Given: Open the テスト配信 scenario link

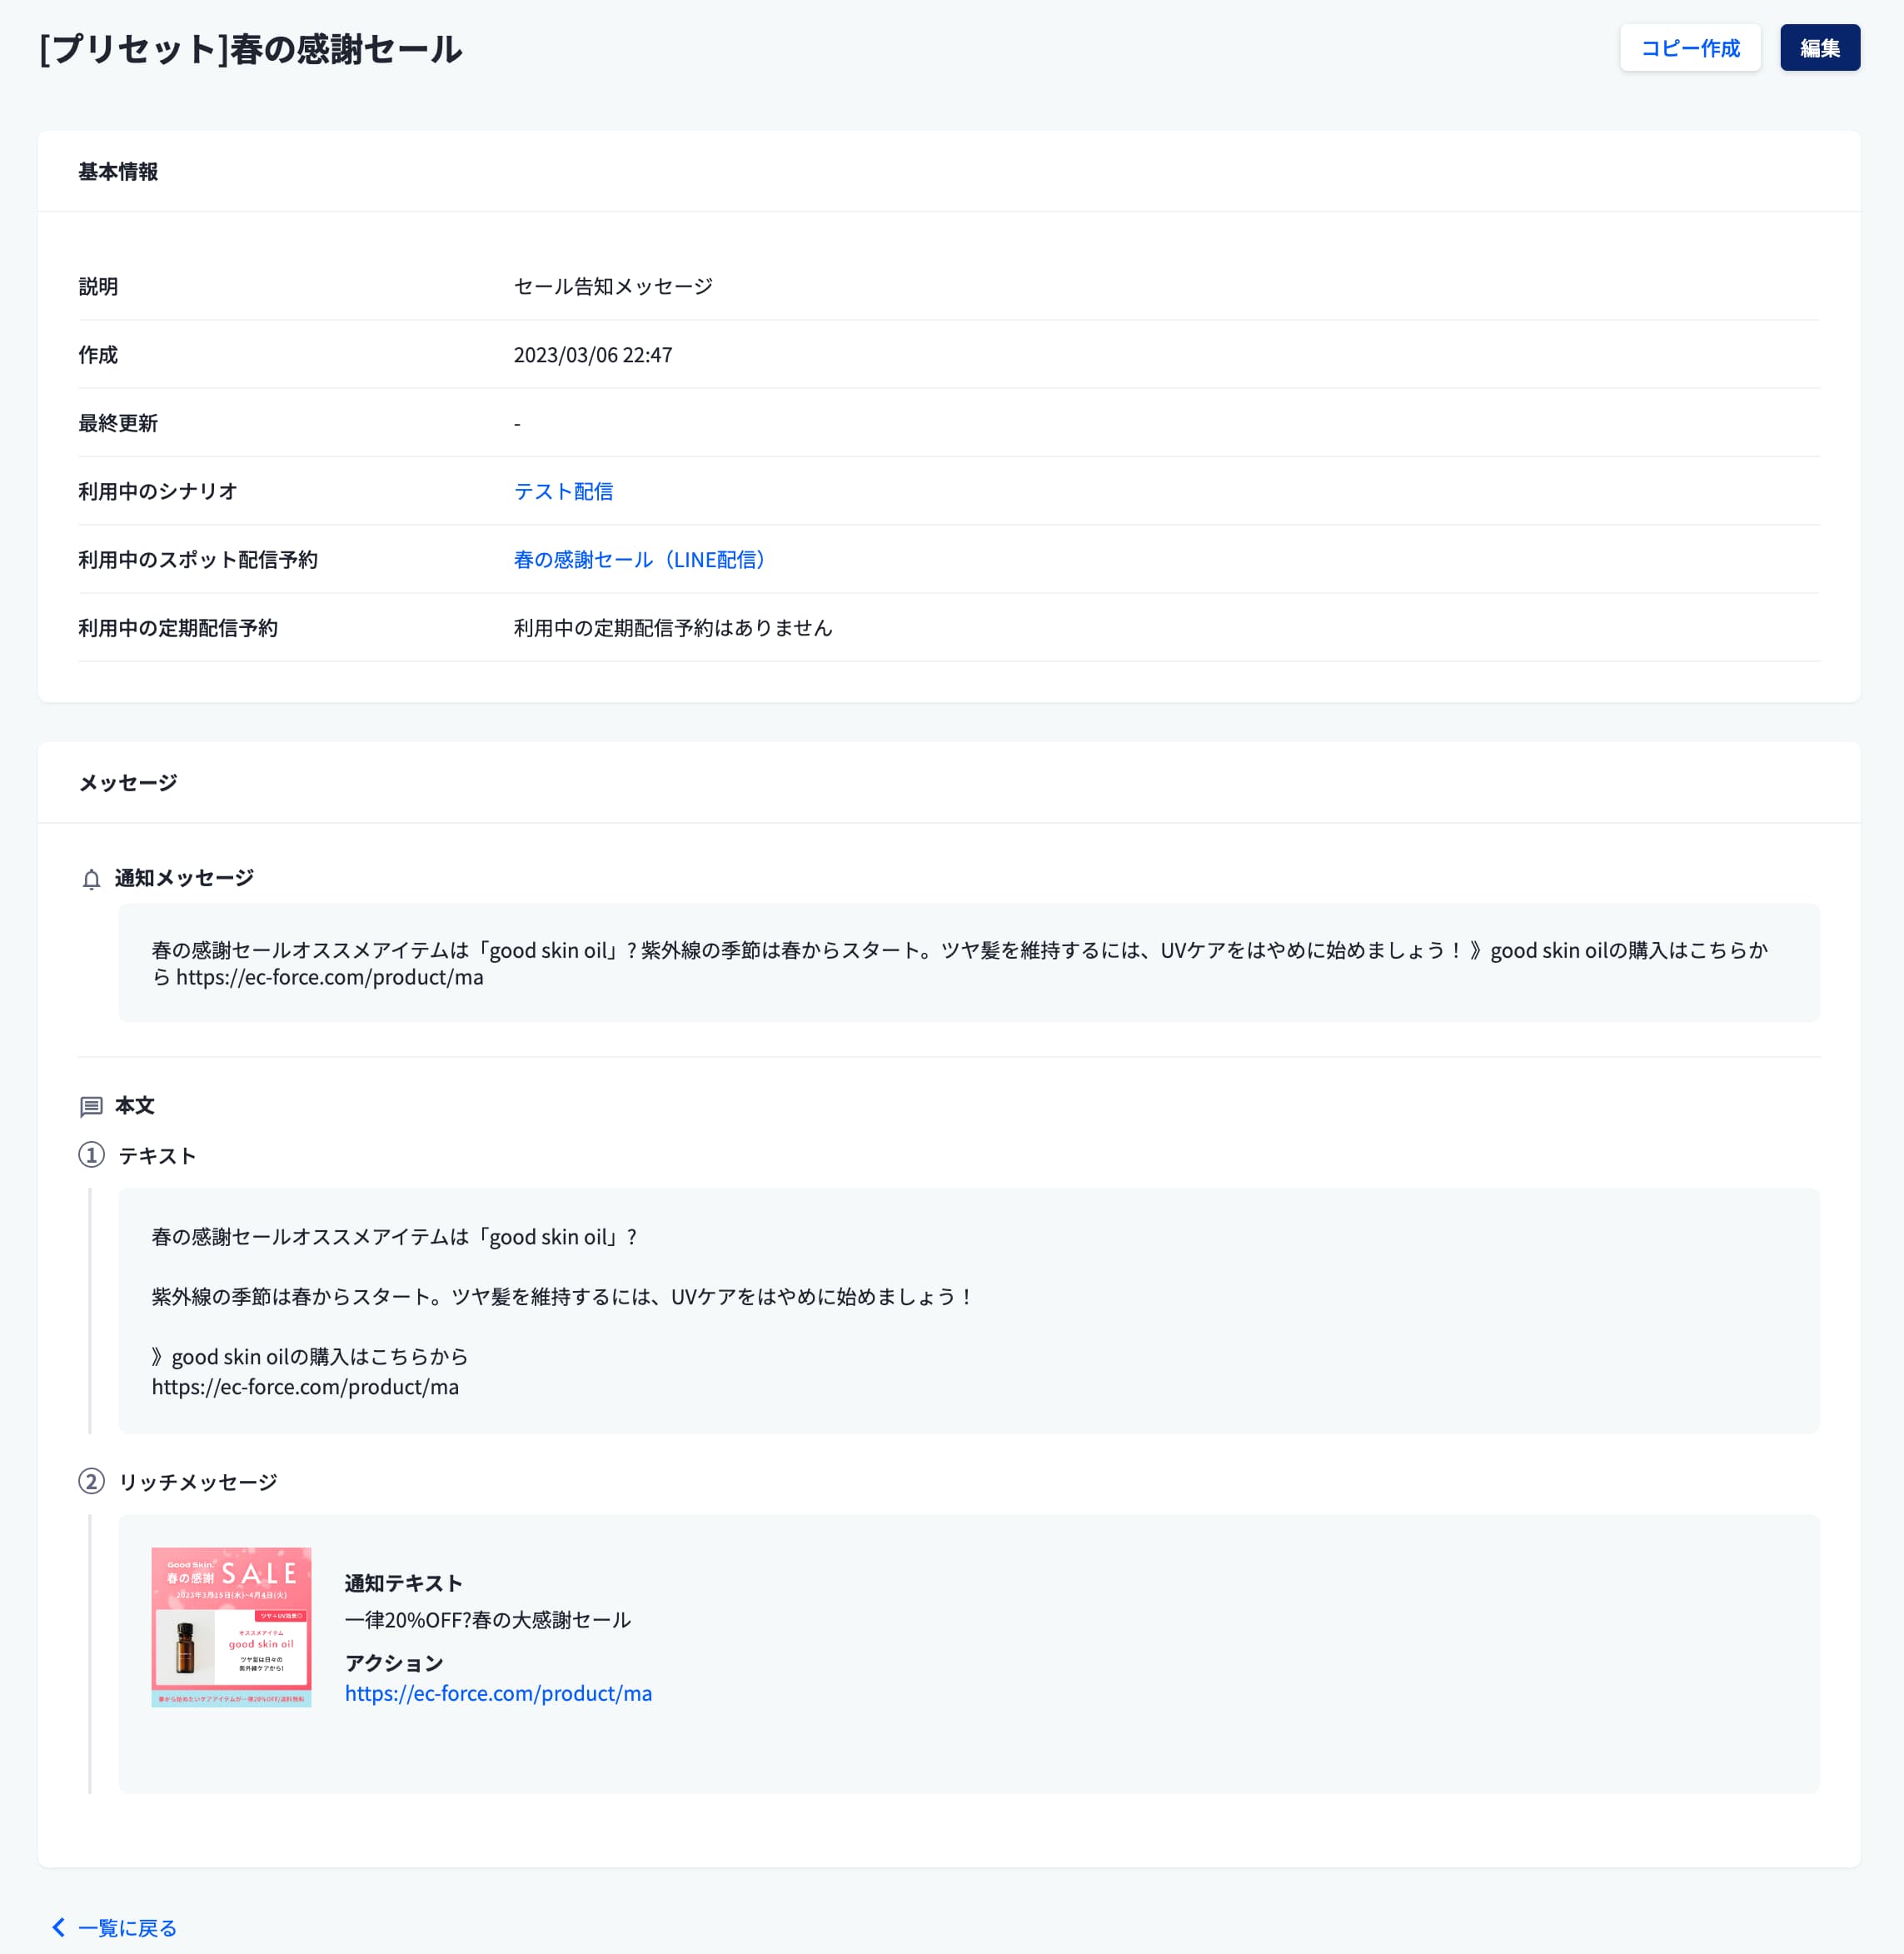Looking at the screenshot, I should pyautogui.click(x=563, y=491).
